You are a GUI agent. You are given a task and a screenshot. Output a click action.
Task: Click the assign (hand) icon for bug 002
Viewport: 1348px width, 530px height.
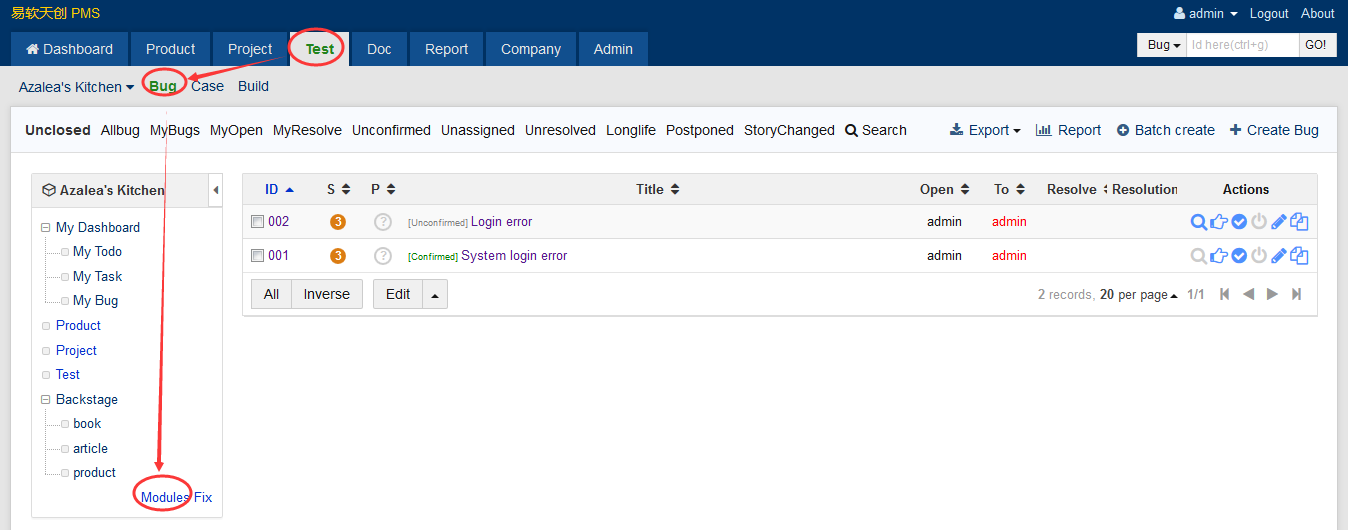coord(1219,222)
